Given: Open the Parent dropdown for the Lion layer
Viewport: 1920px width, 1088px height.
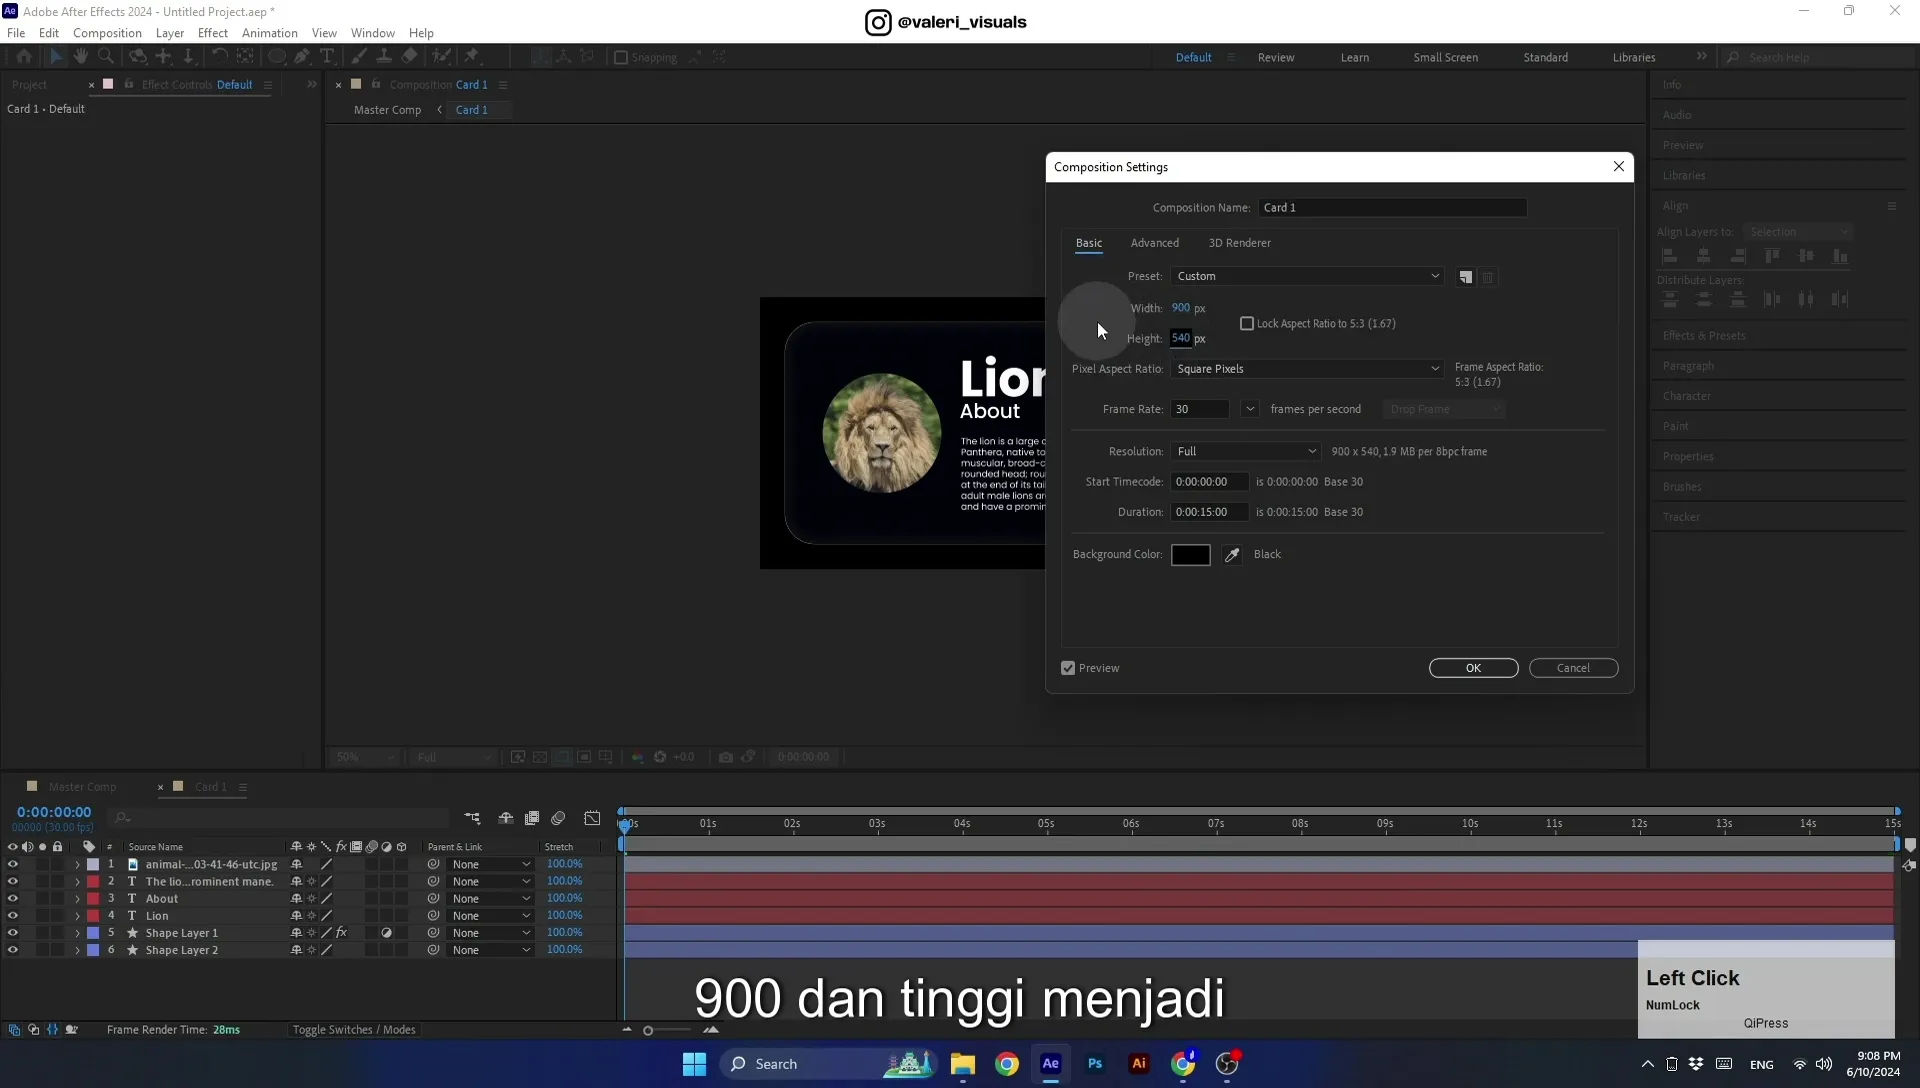Looking at the screenshot, I should point(490,916).
